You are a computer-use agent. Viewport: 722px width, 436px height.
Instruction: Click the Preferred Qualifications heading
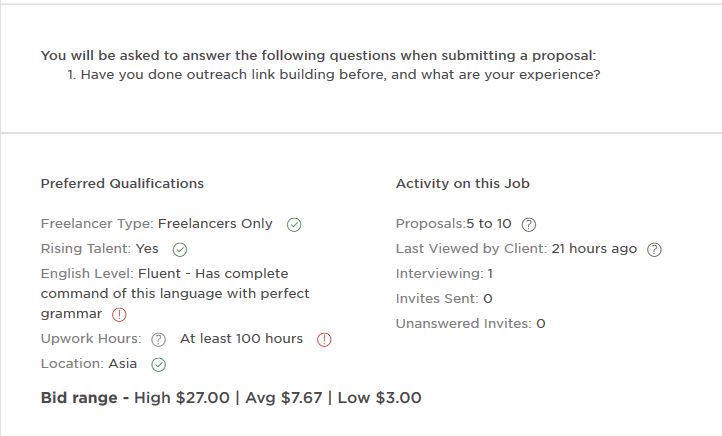click(122, 184)
